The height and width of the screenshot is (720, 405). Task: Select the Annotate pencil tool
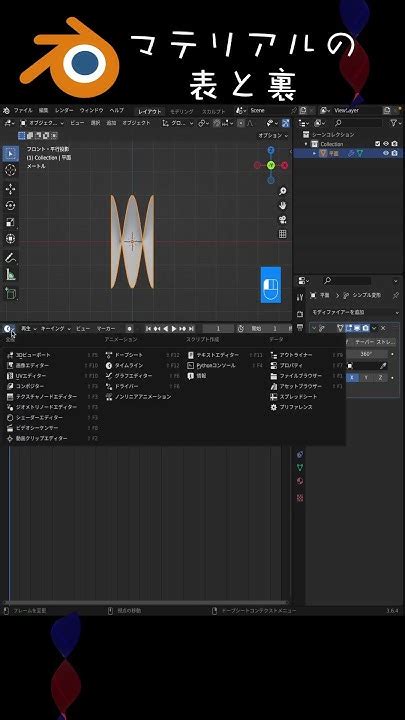click(11, 258)
